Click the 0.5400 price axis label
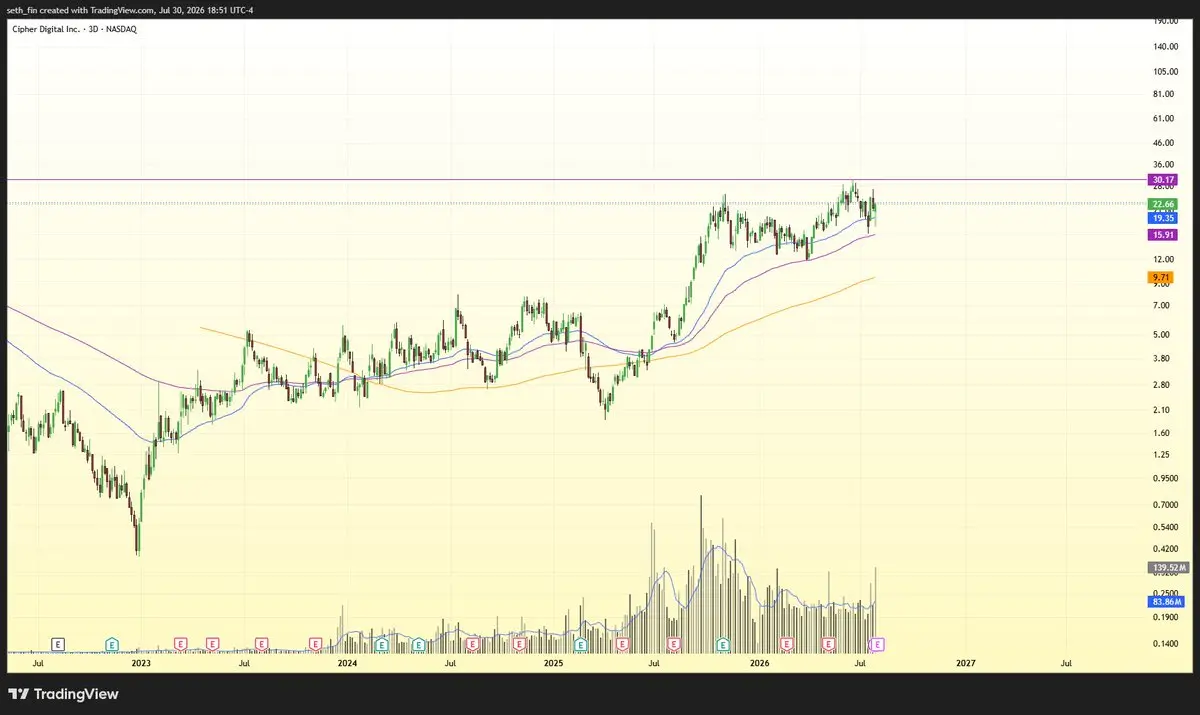Screen dimensions: 1200x715 tap(1164, 527)
